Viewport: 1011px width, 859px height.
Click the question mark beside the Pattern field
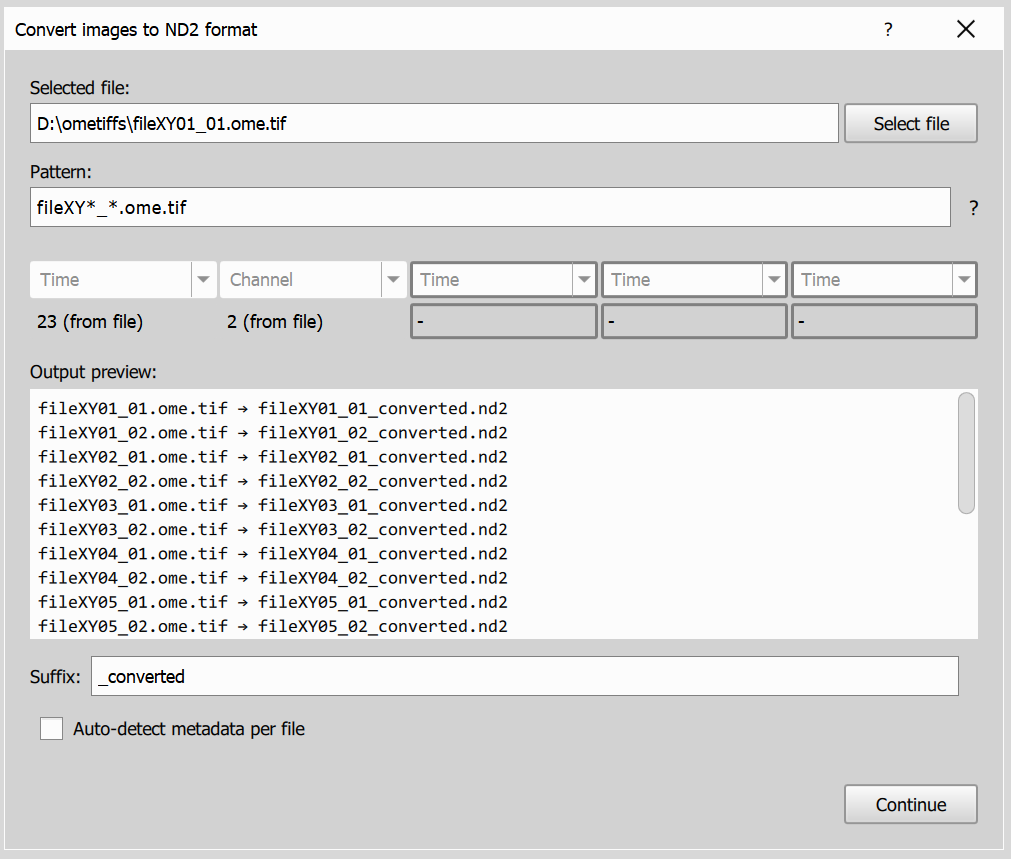coord(973,207)
